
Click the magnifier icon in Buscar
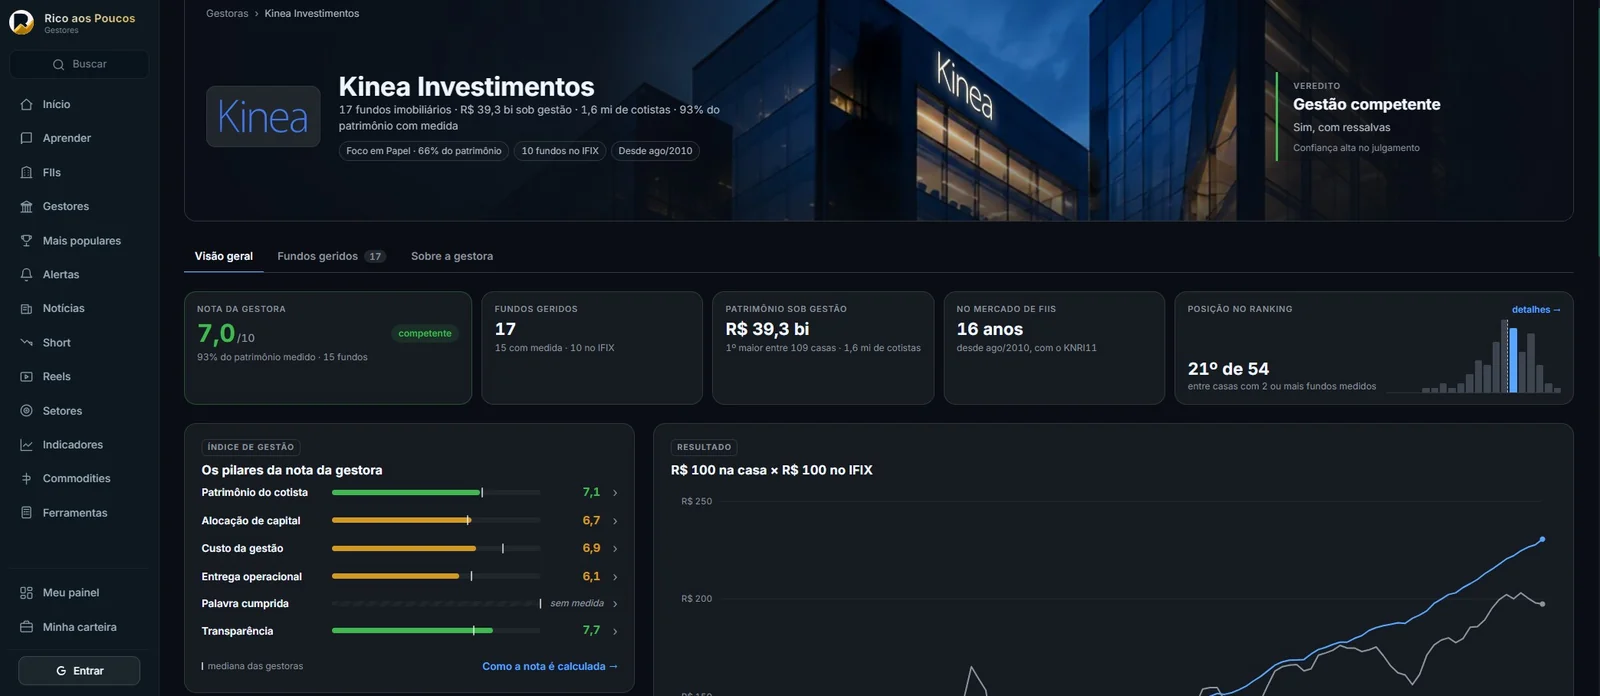click(58, 64)
